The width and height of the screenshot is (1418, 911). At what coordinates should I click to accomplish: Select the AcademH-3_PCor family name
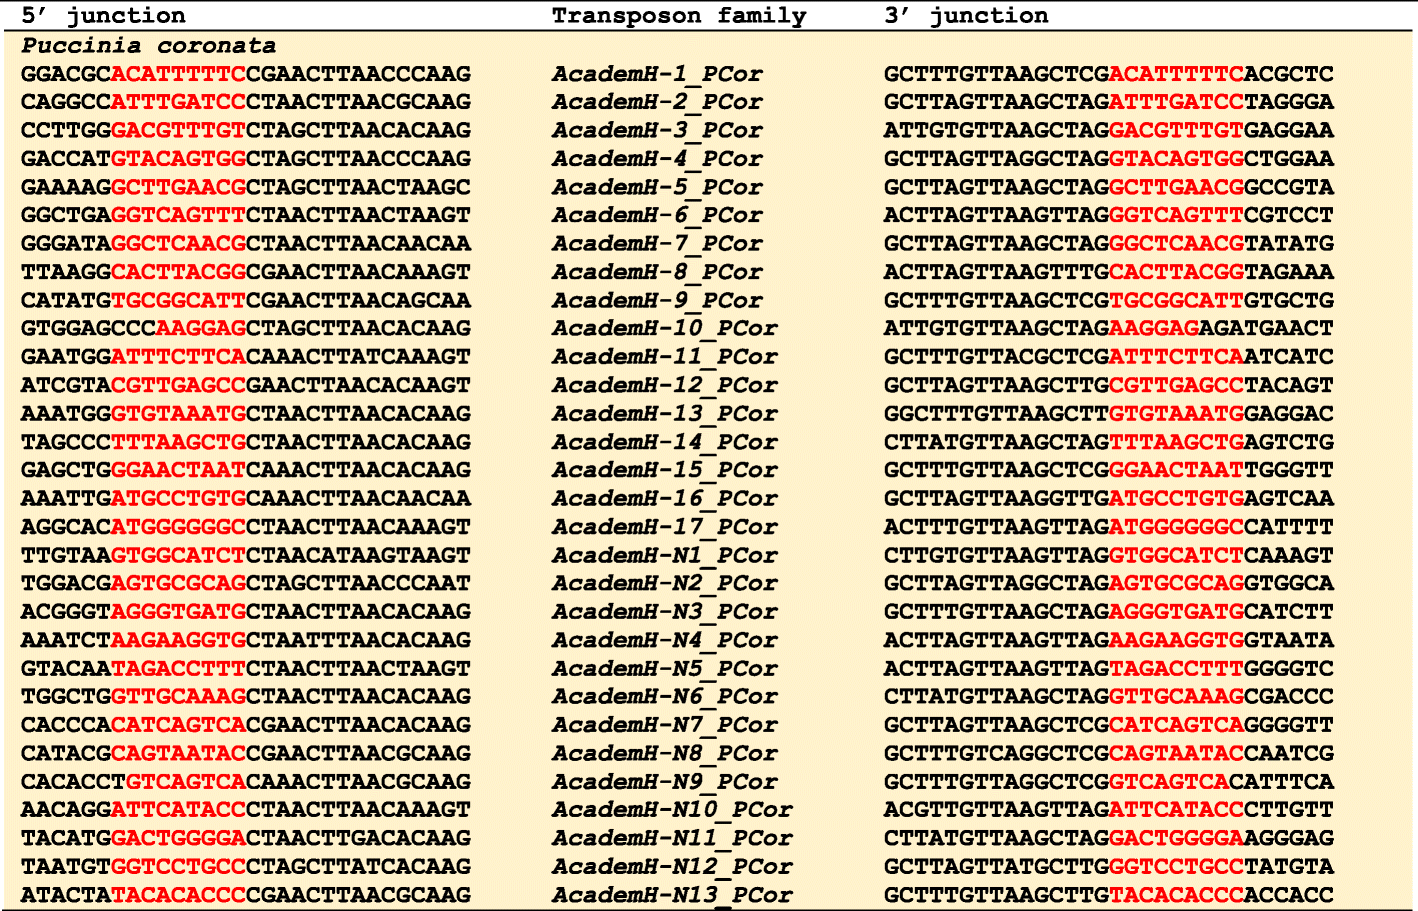pos(657,130)
